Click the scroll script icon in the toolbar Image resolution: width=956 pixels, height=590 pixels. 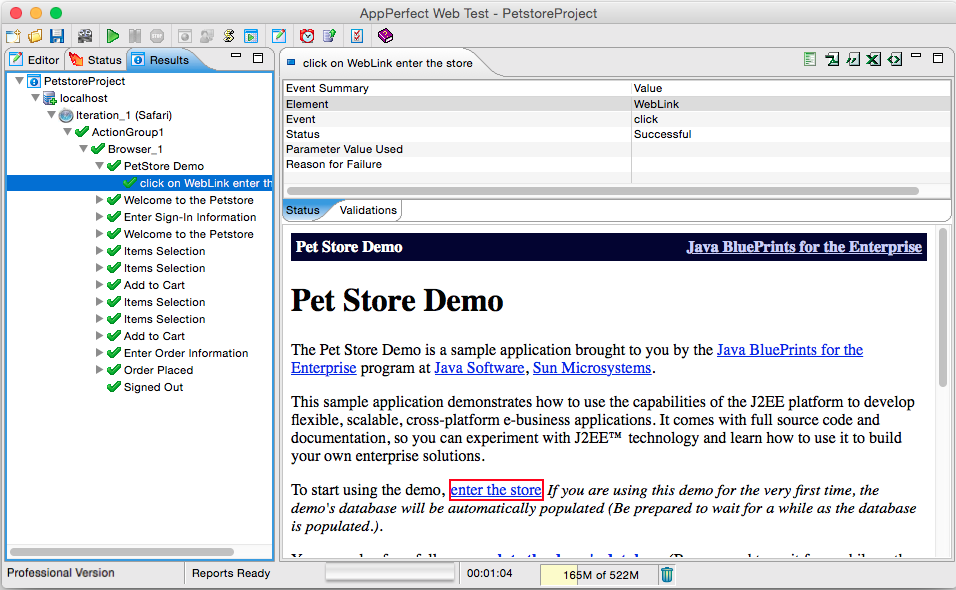[x=229, y=36]
